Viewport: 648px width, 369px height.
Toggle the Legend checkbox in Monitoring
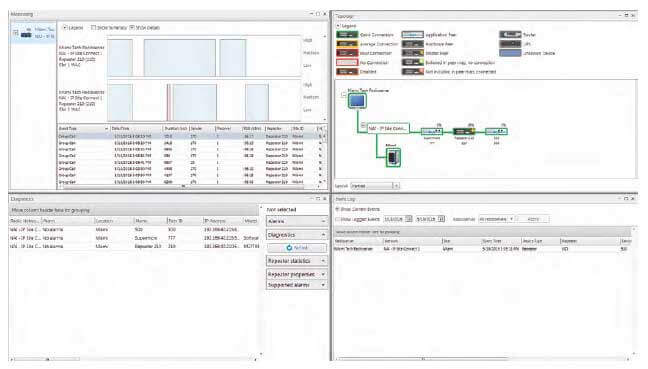(64, 28)
